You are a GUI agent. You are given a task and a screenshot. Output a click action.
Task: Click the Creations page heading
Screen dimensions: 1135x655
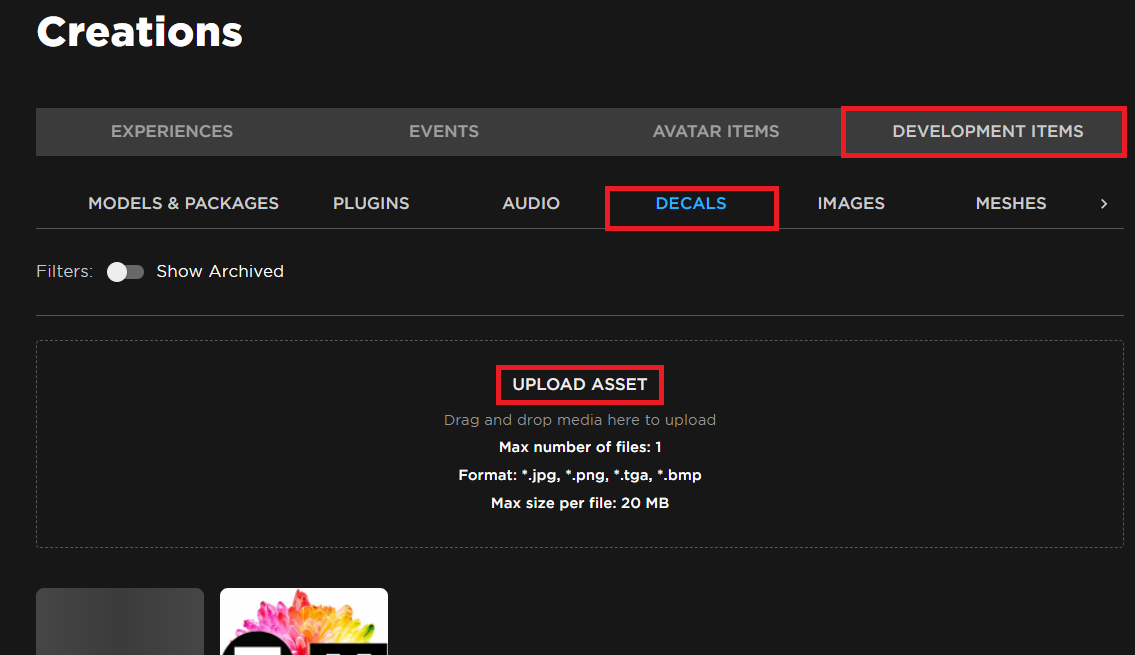click(x=140, y=33)
